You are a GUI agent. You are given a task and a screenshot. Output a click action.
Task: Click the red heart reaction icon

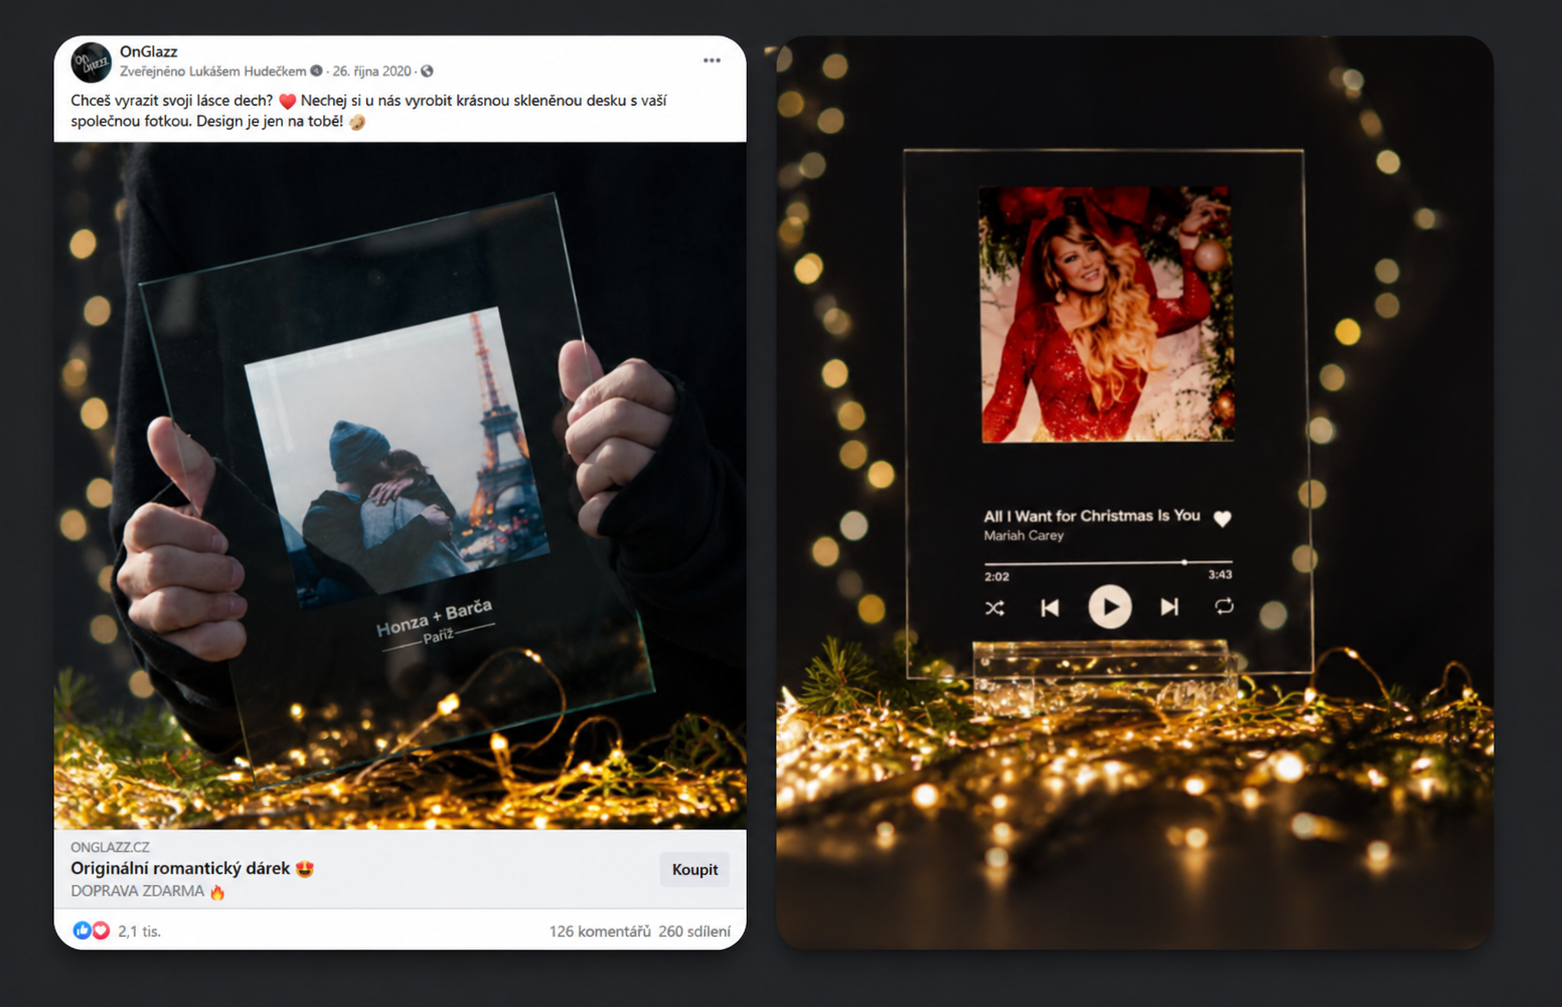[x=100, y=931]
